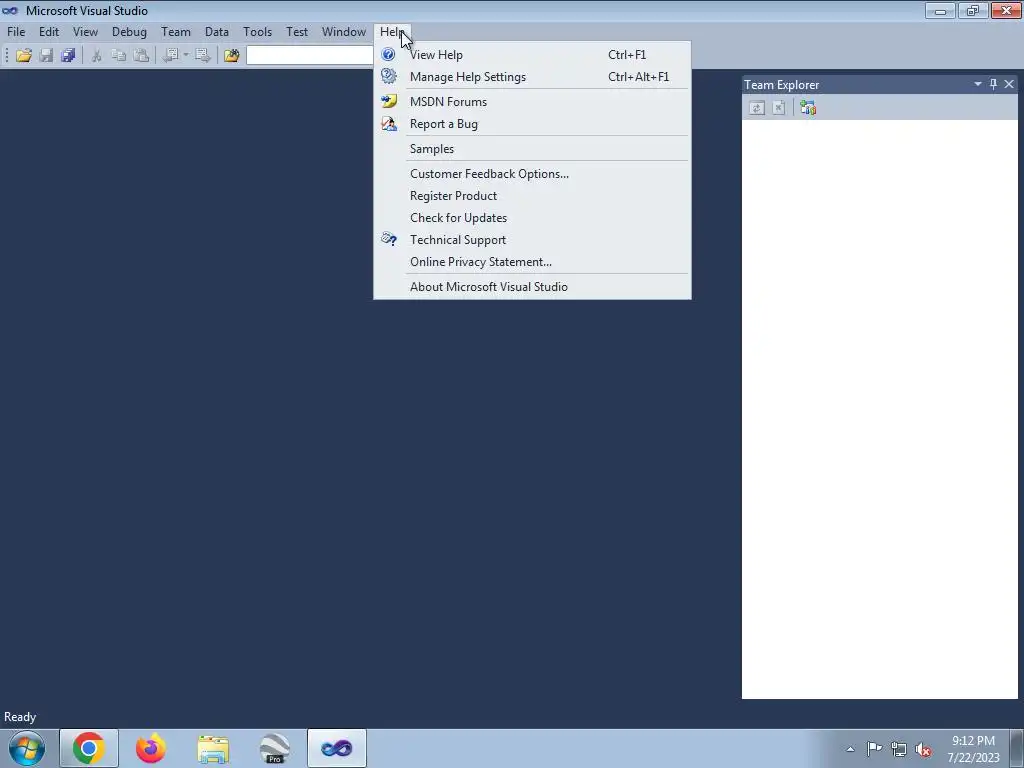
Task: Open the Windows Start button
Action: point(26,748)
